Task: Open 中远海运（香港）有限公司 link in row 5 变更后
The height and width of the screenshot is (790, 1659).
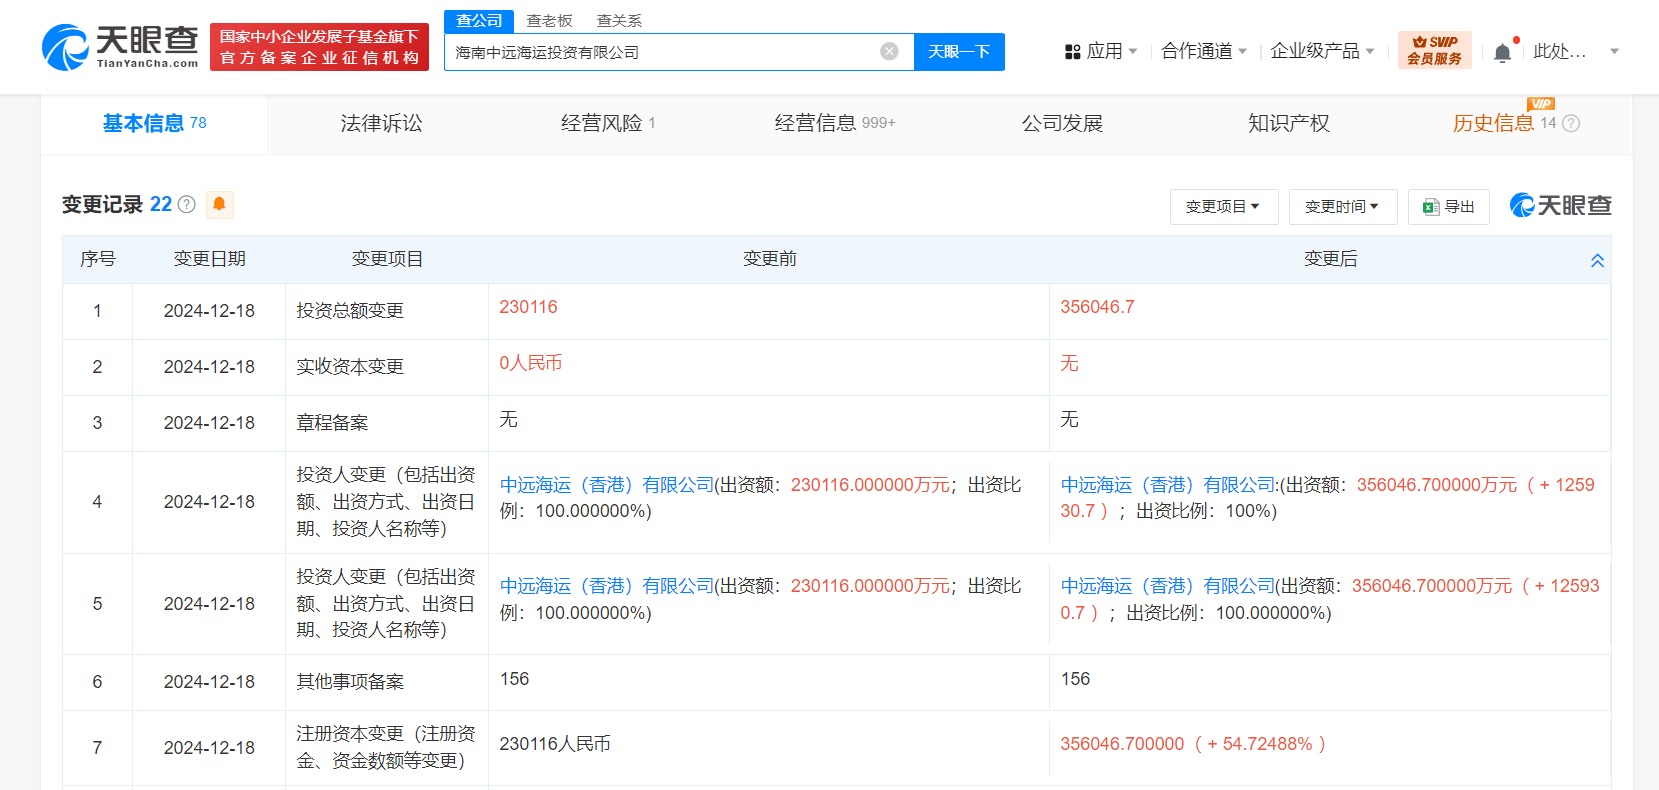Action: tap(1168, 586)
